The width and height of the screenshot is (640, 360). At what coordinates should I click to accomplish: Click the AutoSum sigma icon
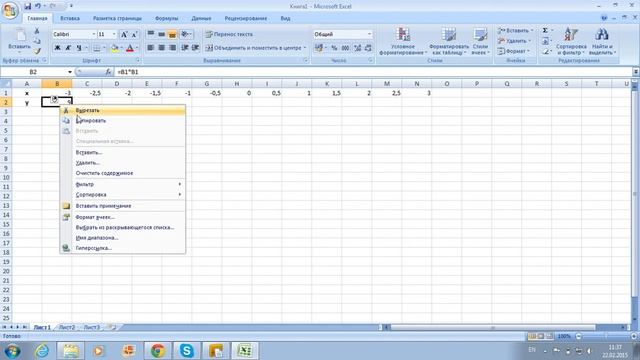tap(545, 31)
